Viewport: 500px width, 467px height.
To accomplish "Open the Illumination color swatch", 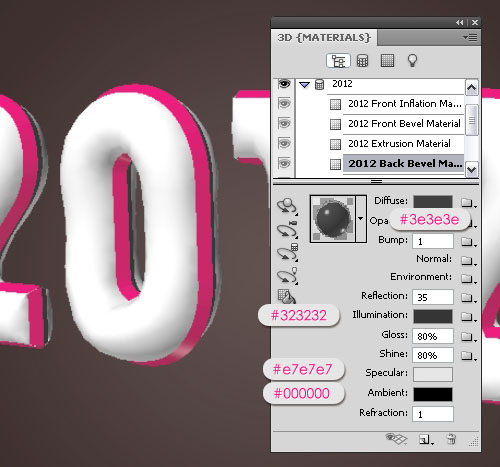I will coord(433,316).
